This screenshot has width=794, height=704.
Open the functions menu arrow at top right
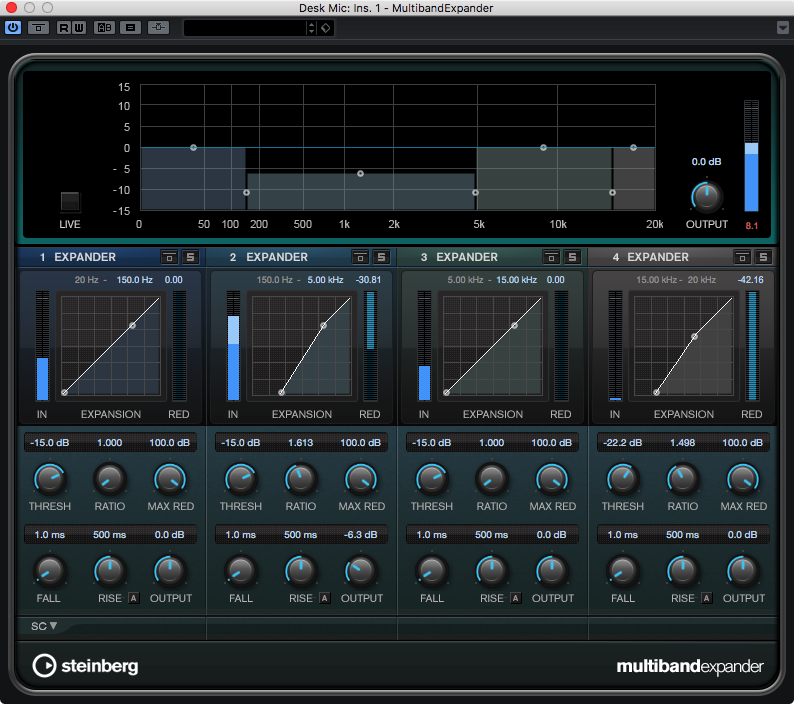click(x=782, y=27)
